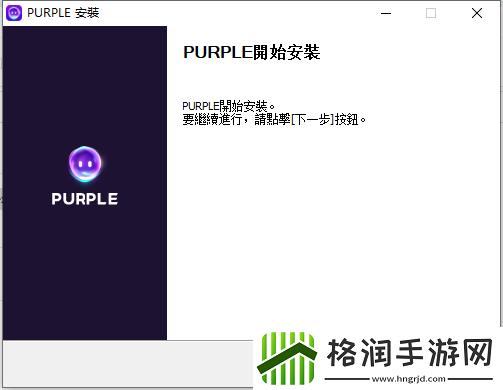
Task: Click the PURPLE orb logo in sidebar
Action: tap(85, 164)
